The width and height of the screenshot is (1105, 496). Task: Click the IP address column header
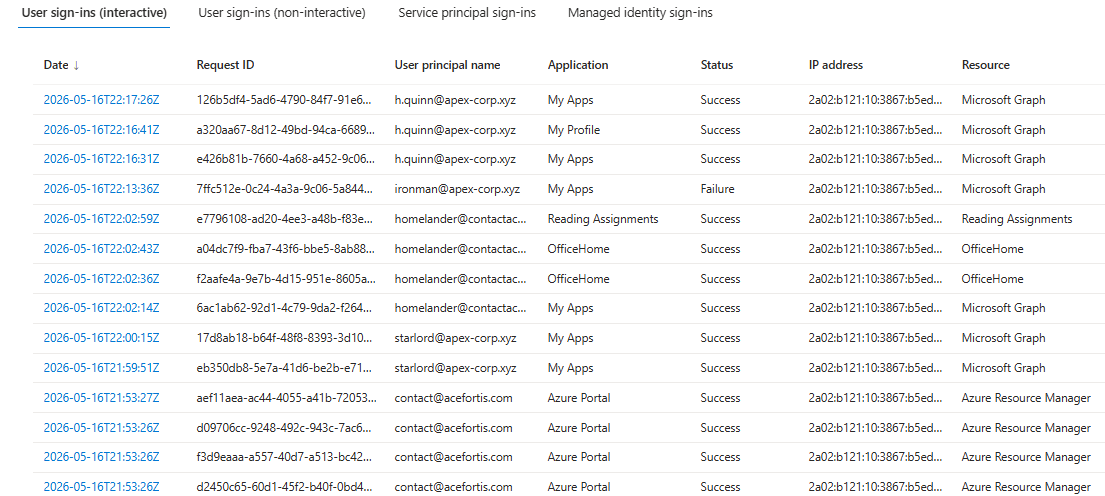coord(836,65)
